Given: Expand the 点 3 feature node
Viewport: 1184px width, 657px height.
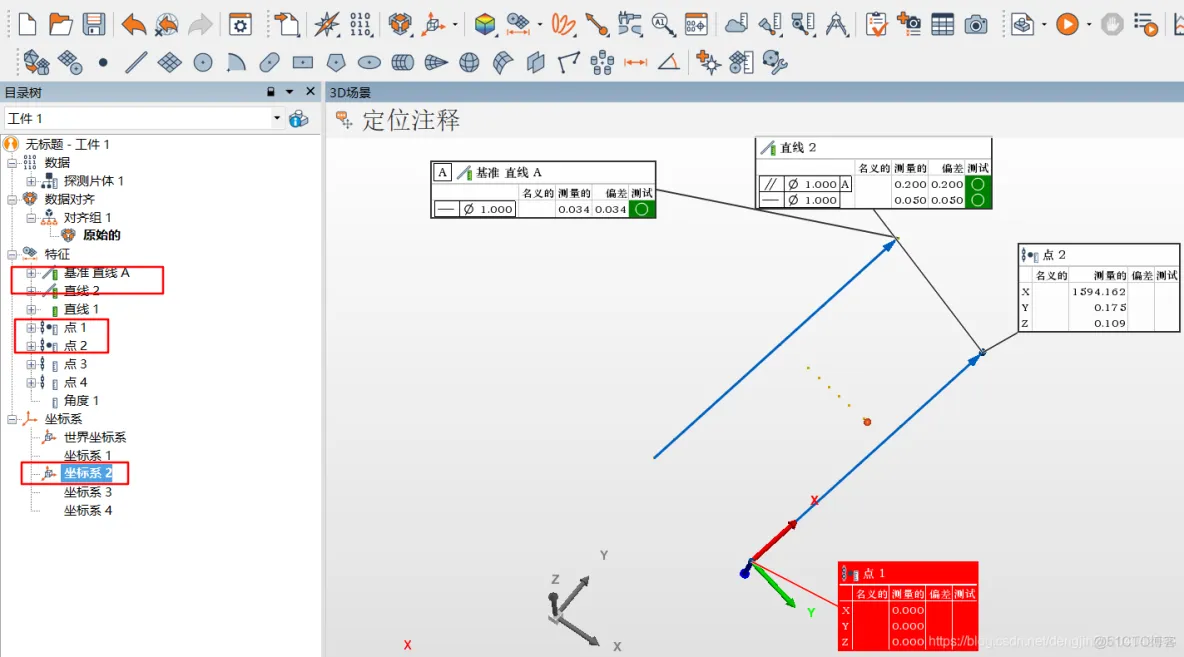Looking at the screenshot, I should click(31, 364).
